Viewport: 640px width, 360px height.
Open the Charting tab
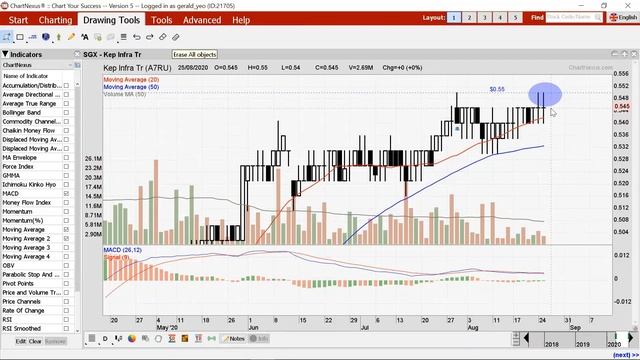coord(55,20)
